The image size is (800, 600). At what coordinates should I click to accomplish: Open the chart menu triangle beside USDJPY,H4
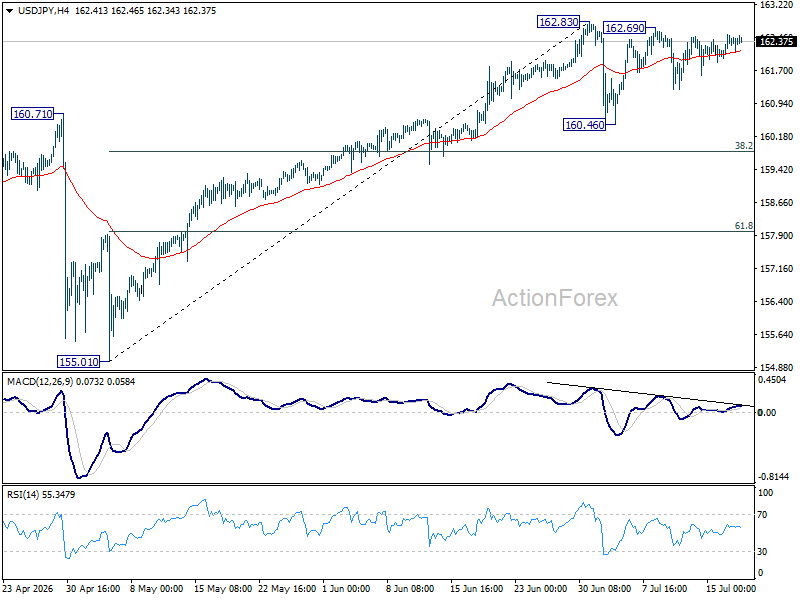point(9,11)
